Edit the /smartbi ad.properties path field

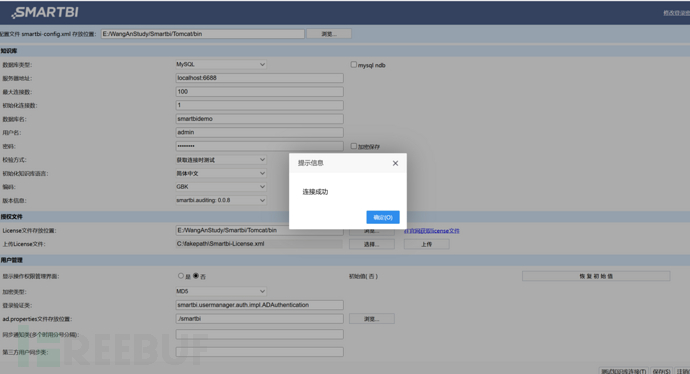click(259, 319)
